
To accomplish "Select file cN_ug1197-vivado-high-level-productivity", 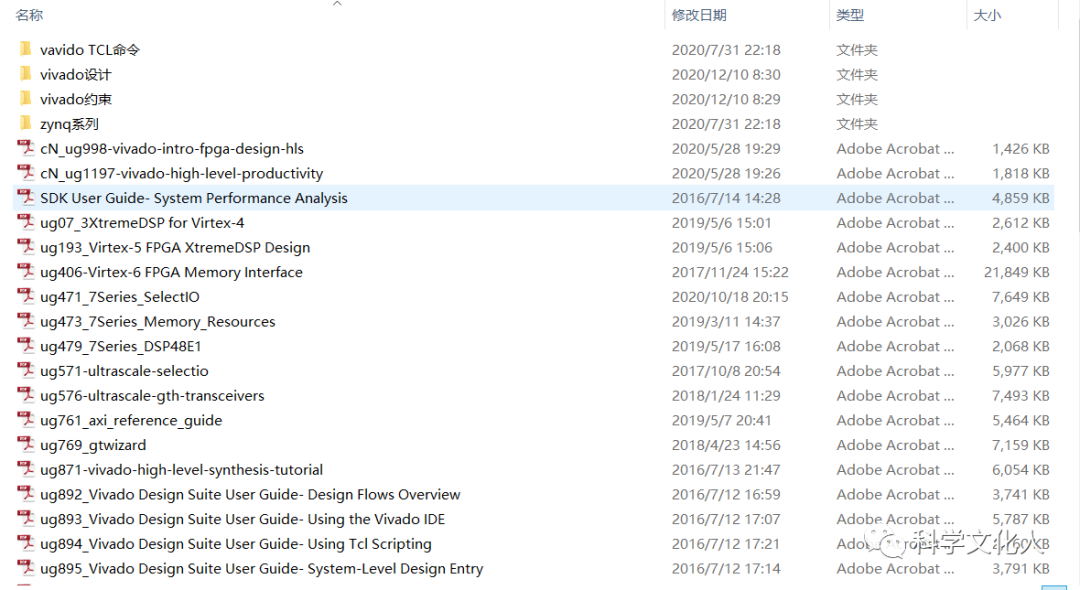I will (x=181, y=173).
